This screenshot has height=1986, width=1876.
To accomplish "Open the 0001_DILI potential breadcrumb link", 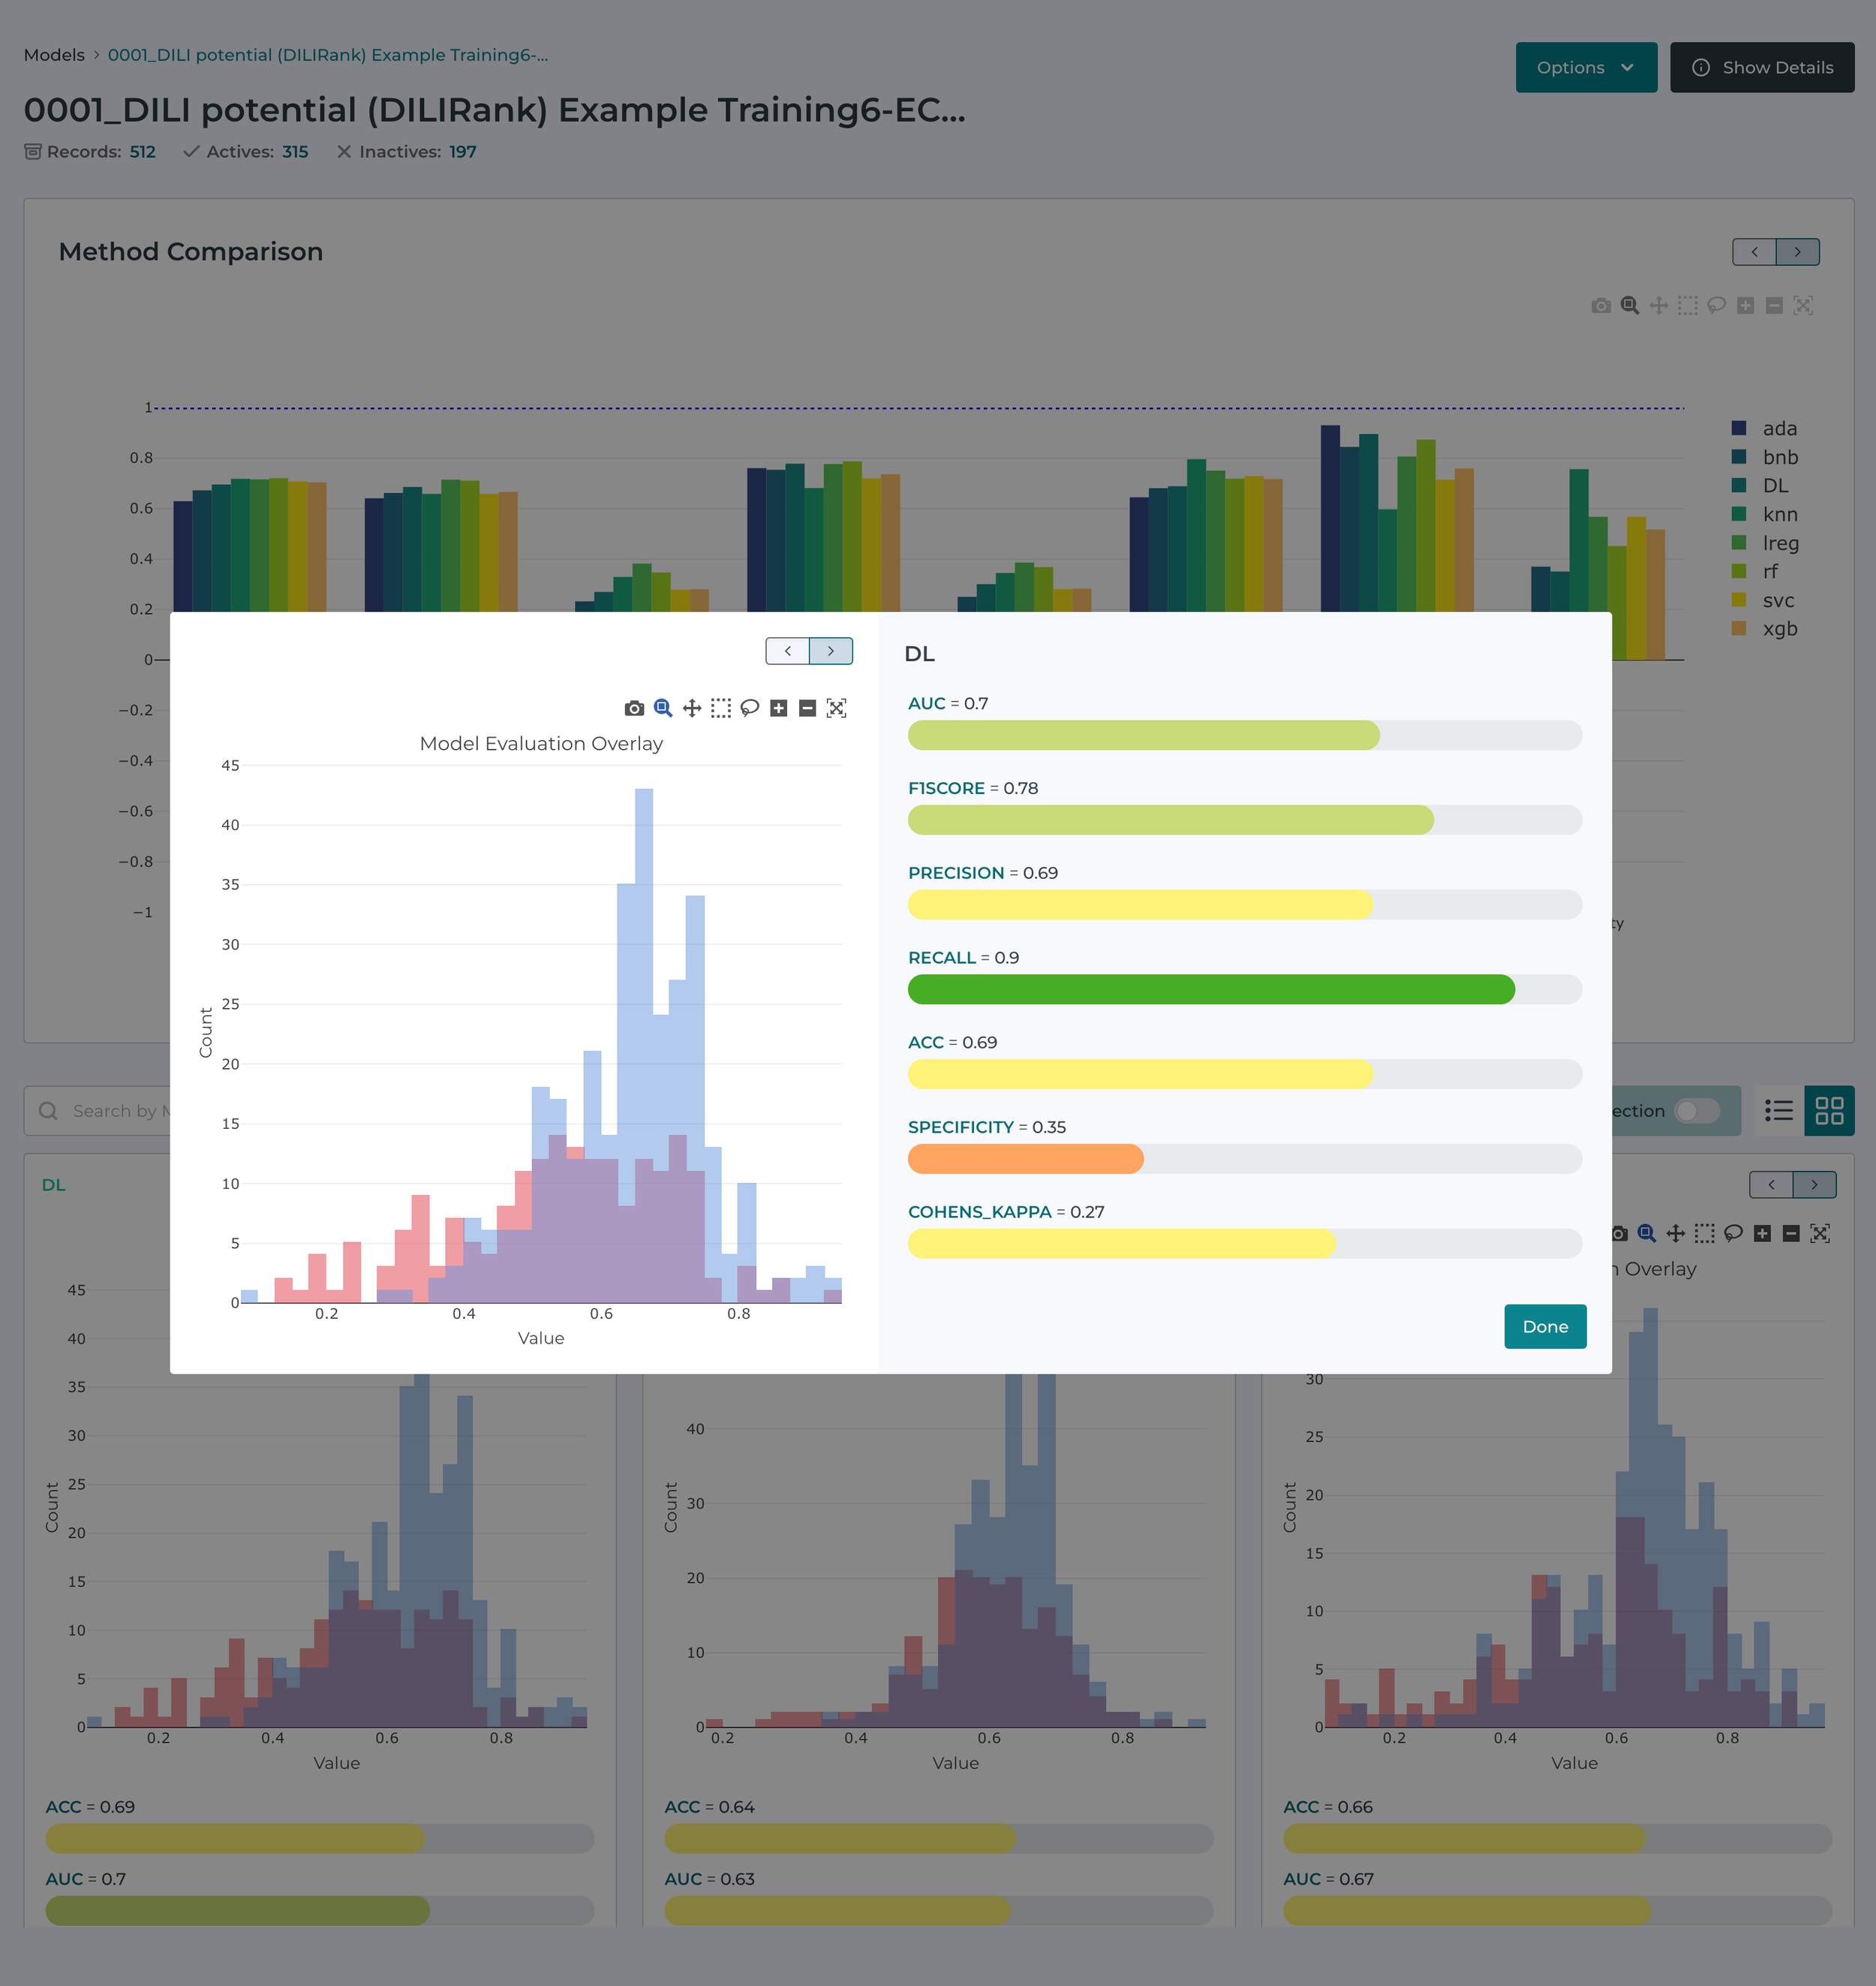I will click(328, 55).
